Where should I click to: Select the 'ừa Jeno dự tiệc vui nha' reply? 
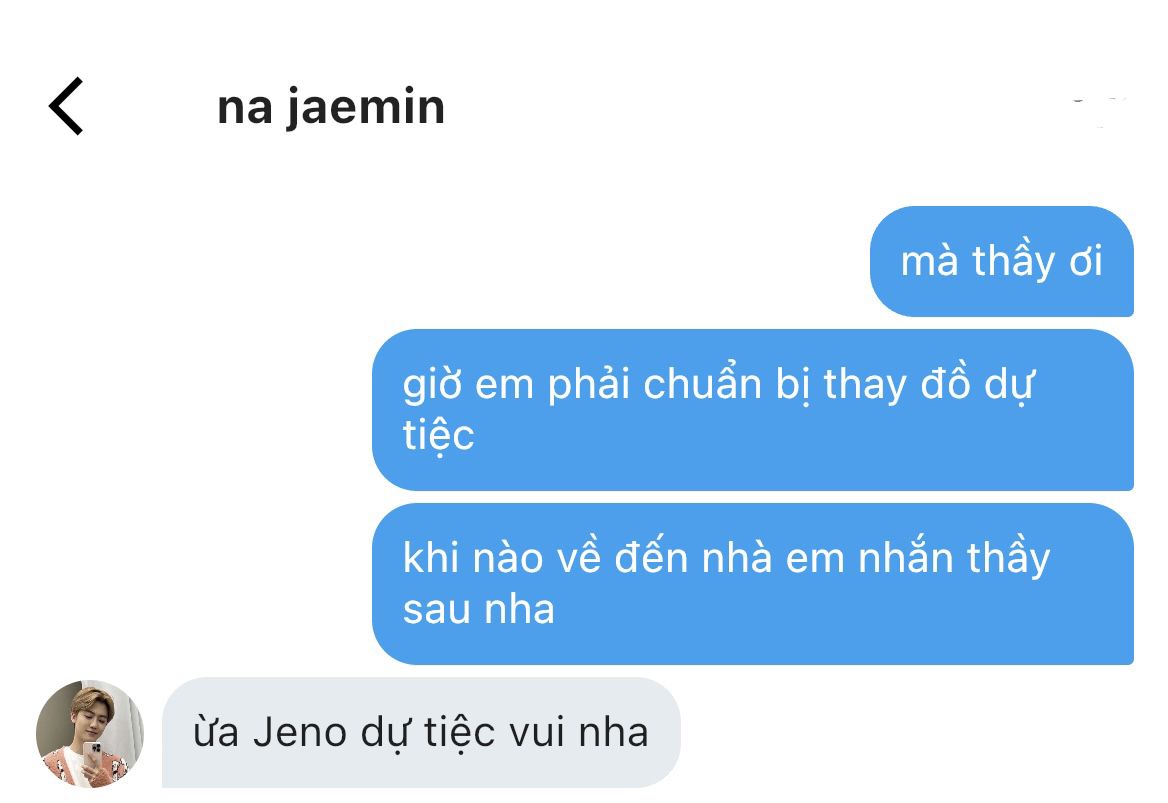[x=421, y=732]
